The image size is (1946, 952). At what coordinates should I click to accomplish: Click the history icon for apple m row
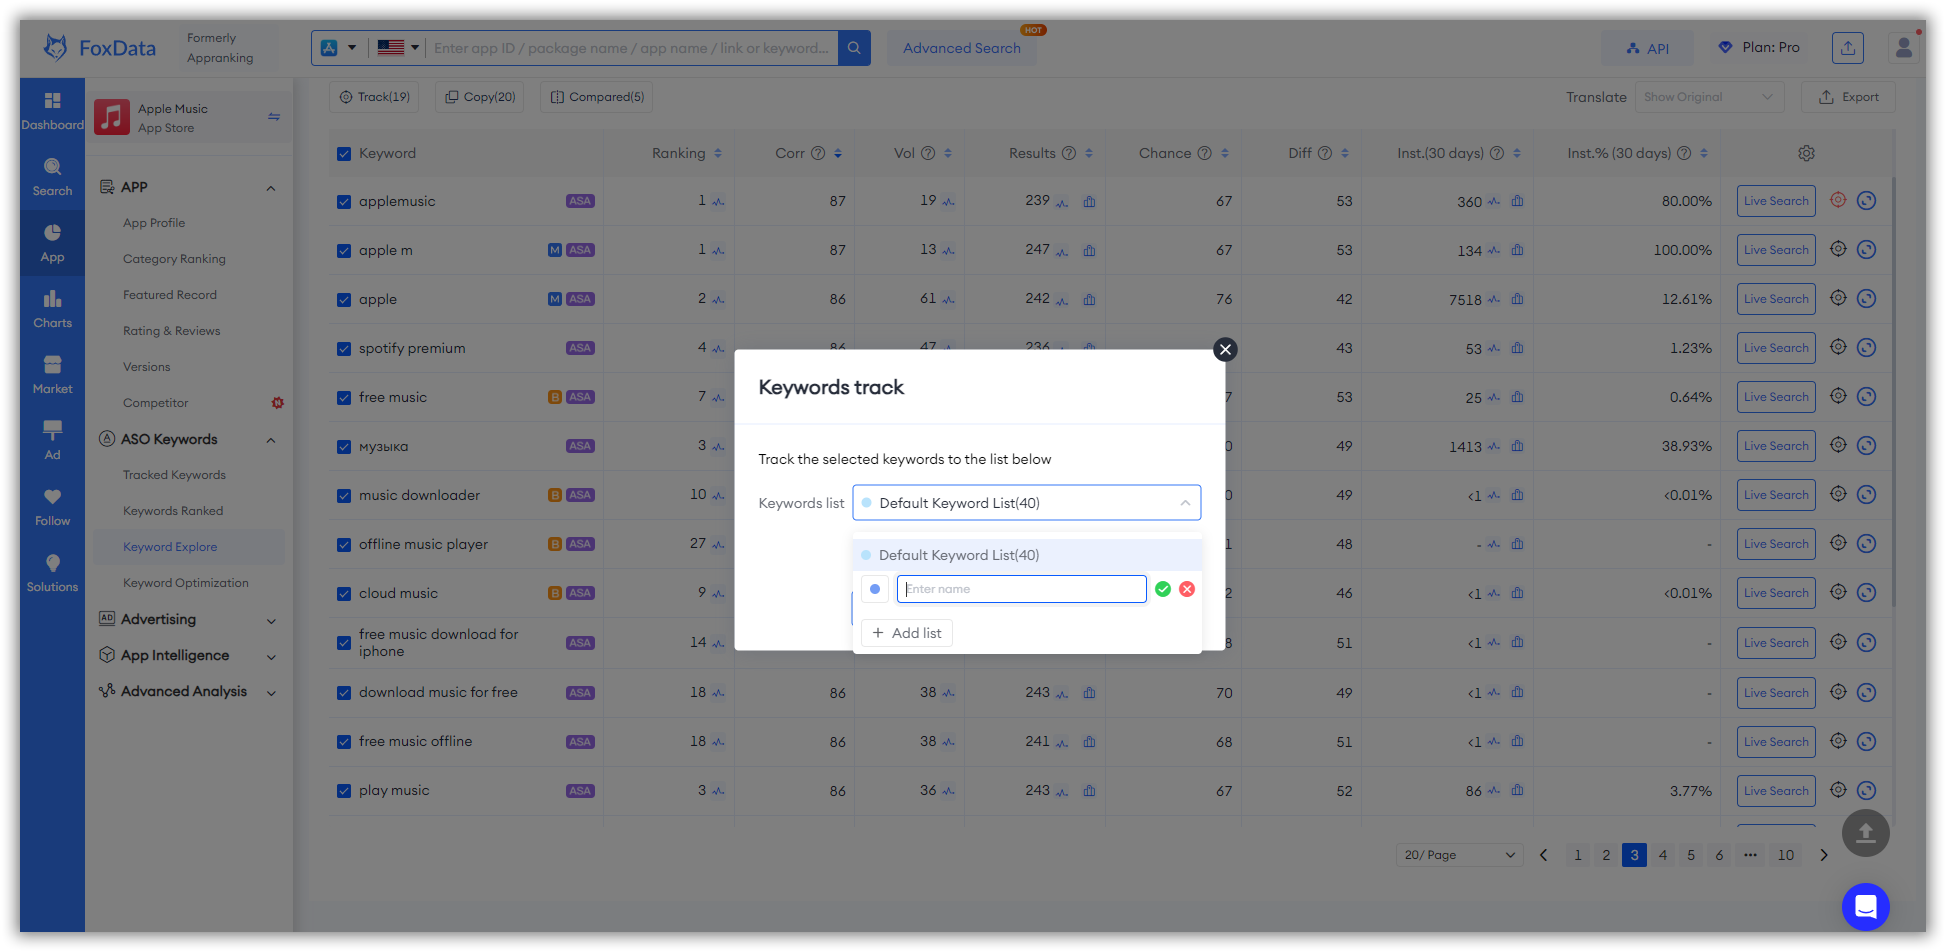click(1866, 249)
